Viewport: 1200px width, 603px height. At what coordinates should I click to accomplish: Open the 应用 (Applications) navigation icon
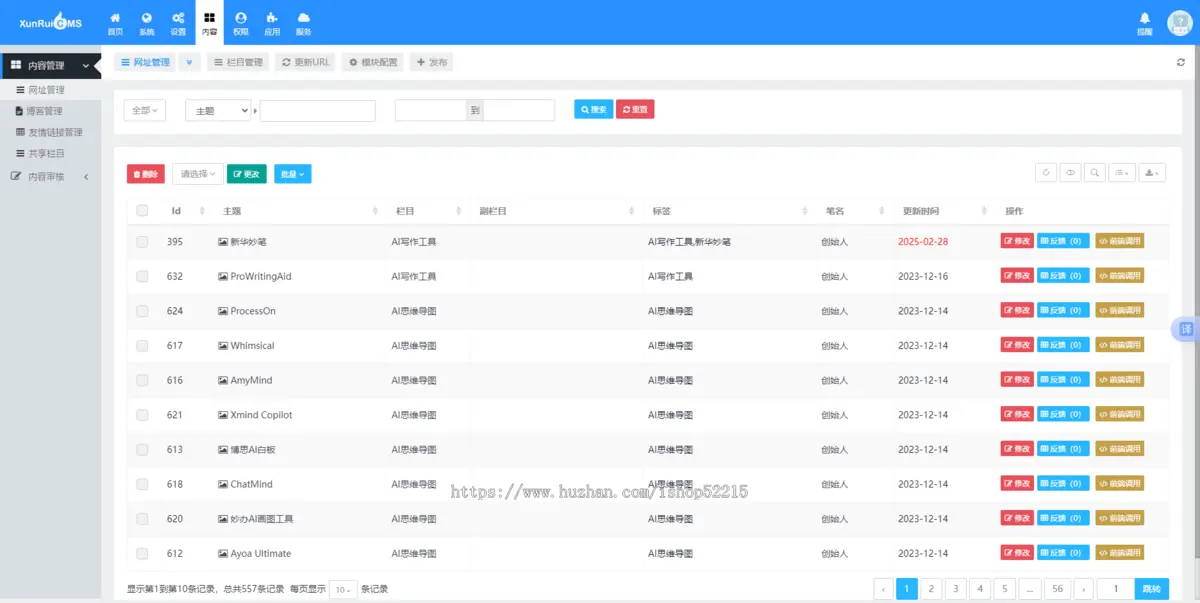(x=271, y=21)
